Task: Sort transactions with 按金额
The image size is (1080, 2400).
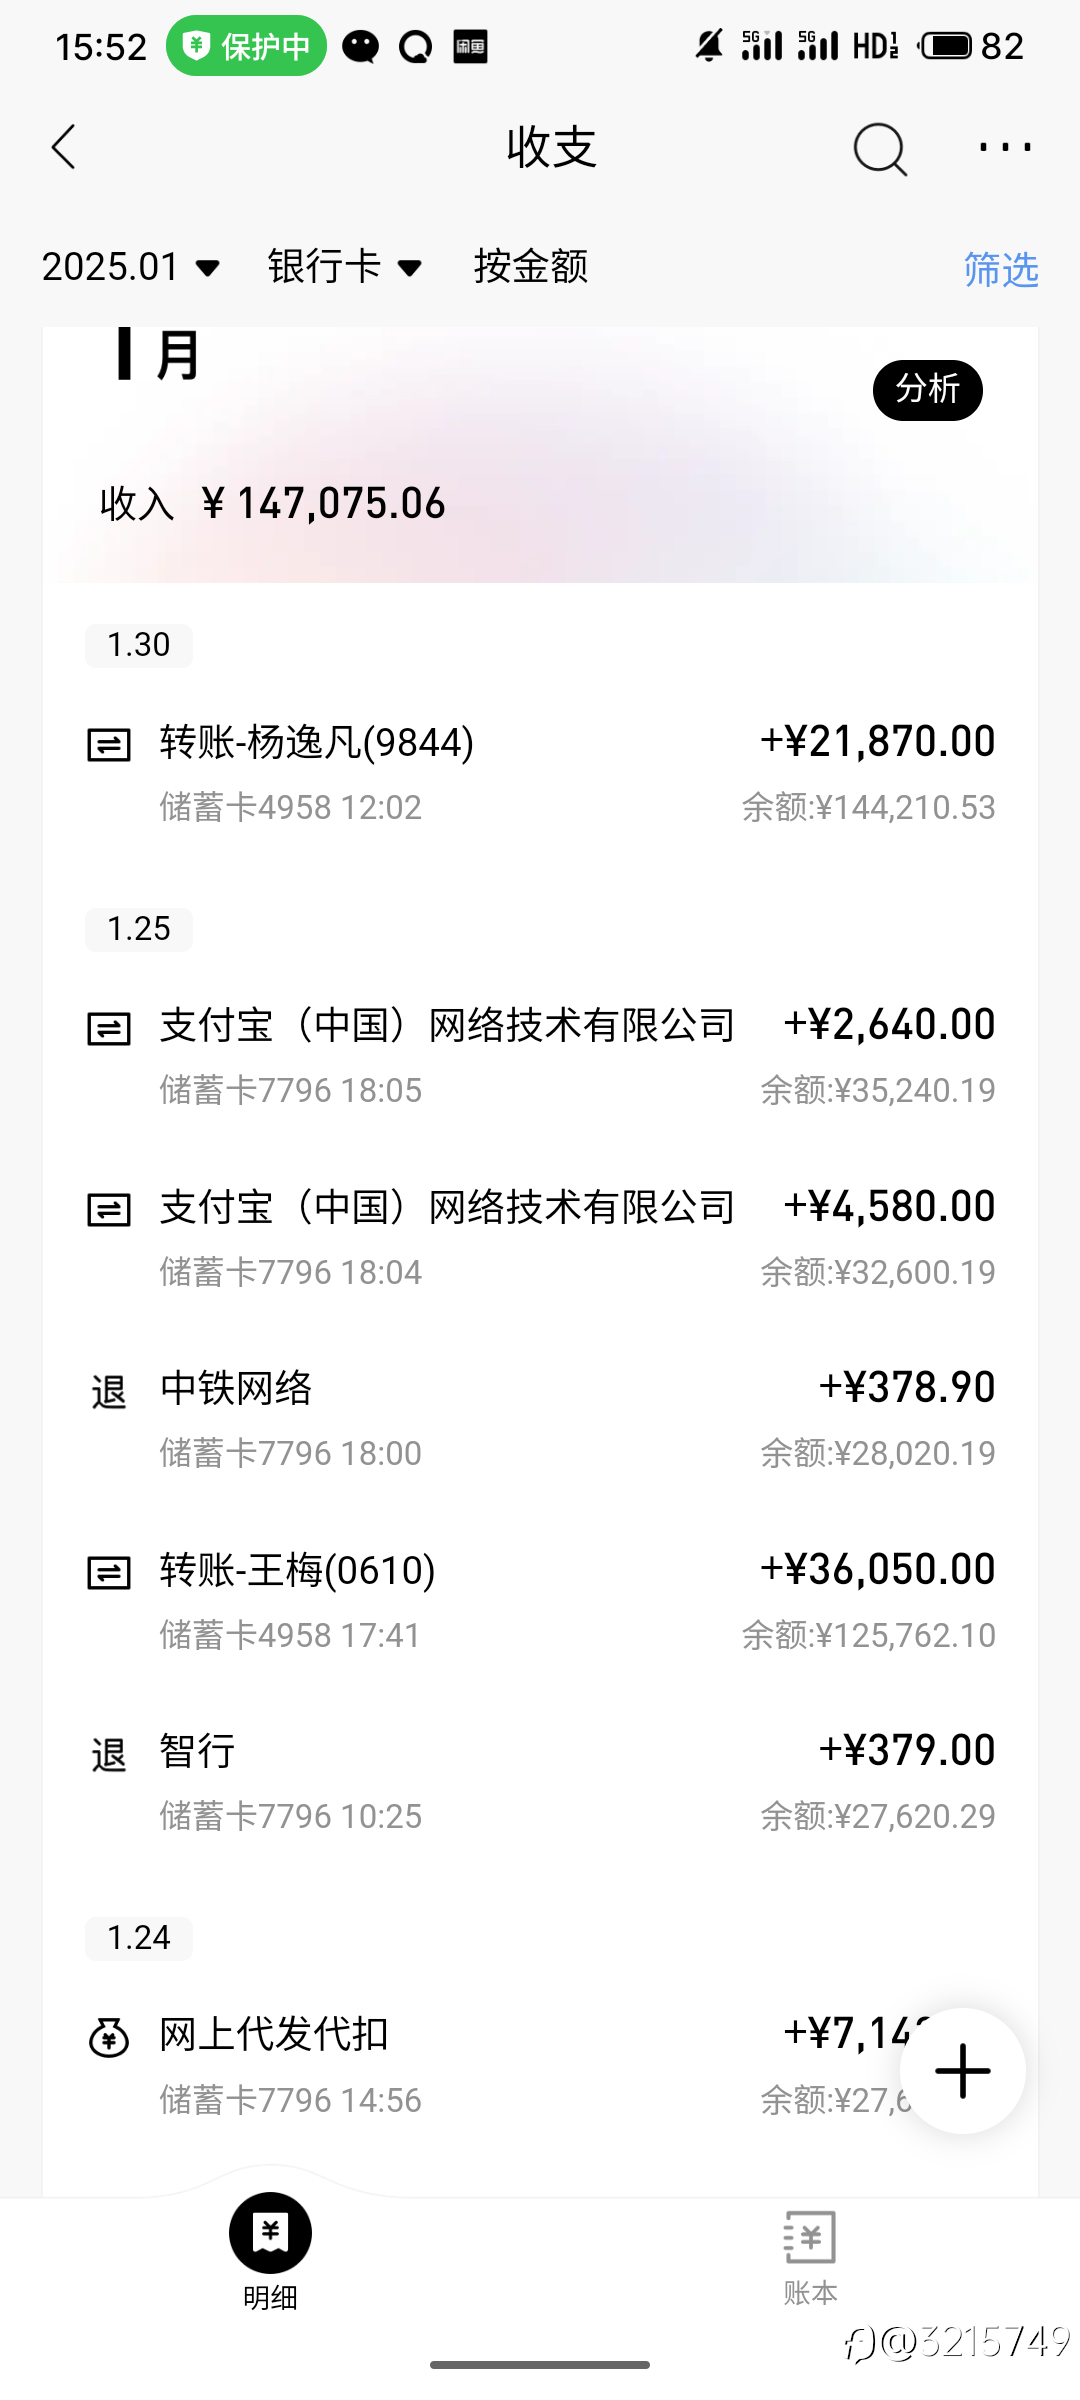Action: (530, 267)
